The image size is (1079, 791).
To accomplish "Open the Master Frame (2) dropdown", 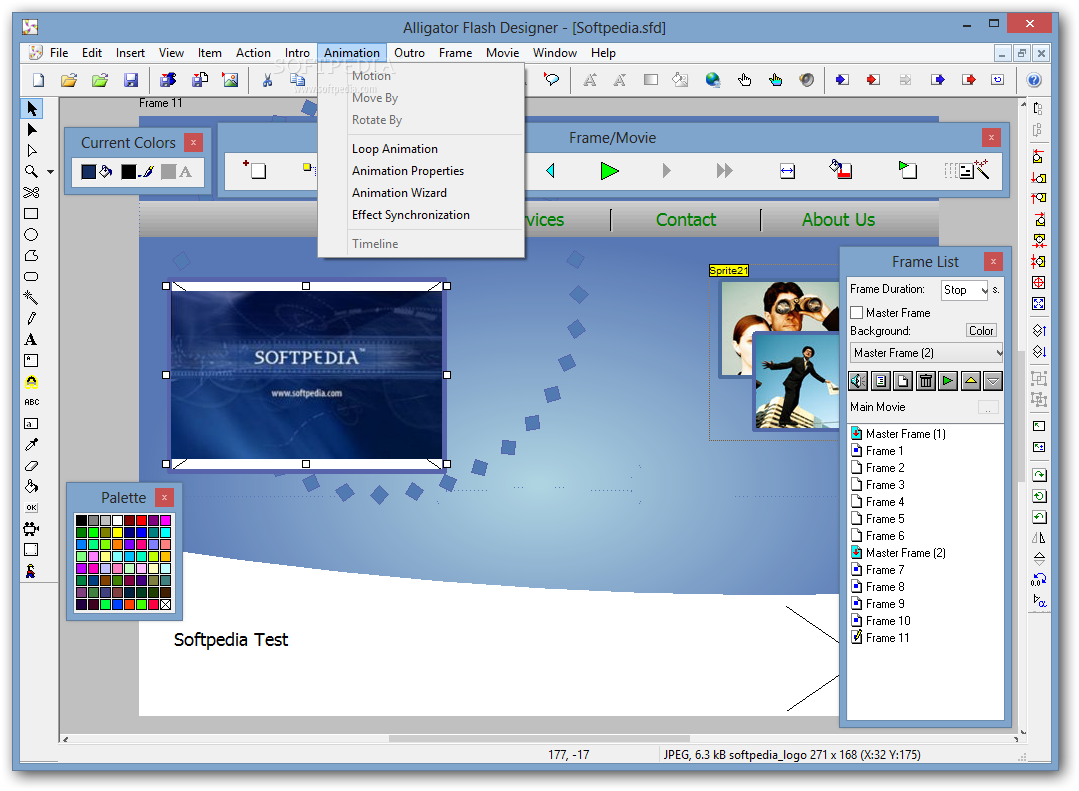I will [x=926, y=353].
